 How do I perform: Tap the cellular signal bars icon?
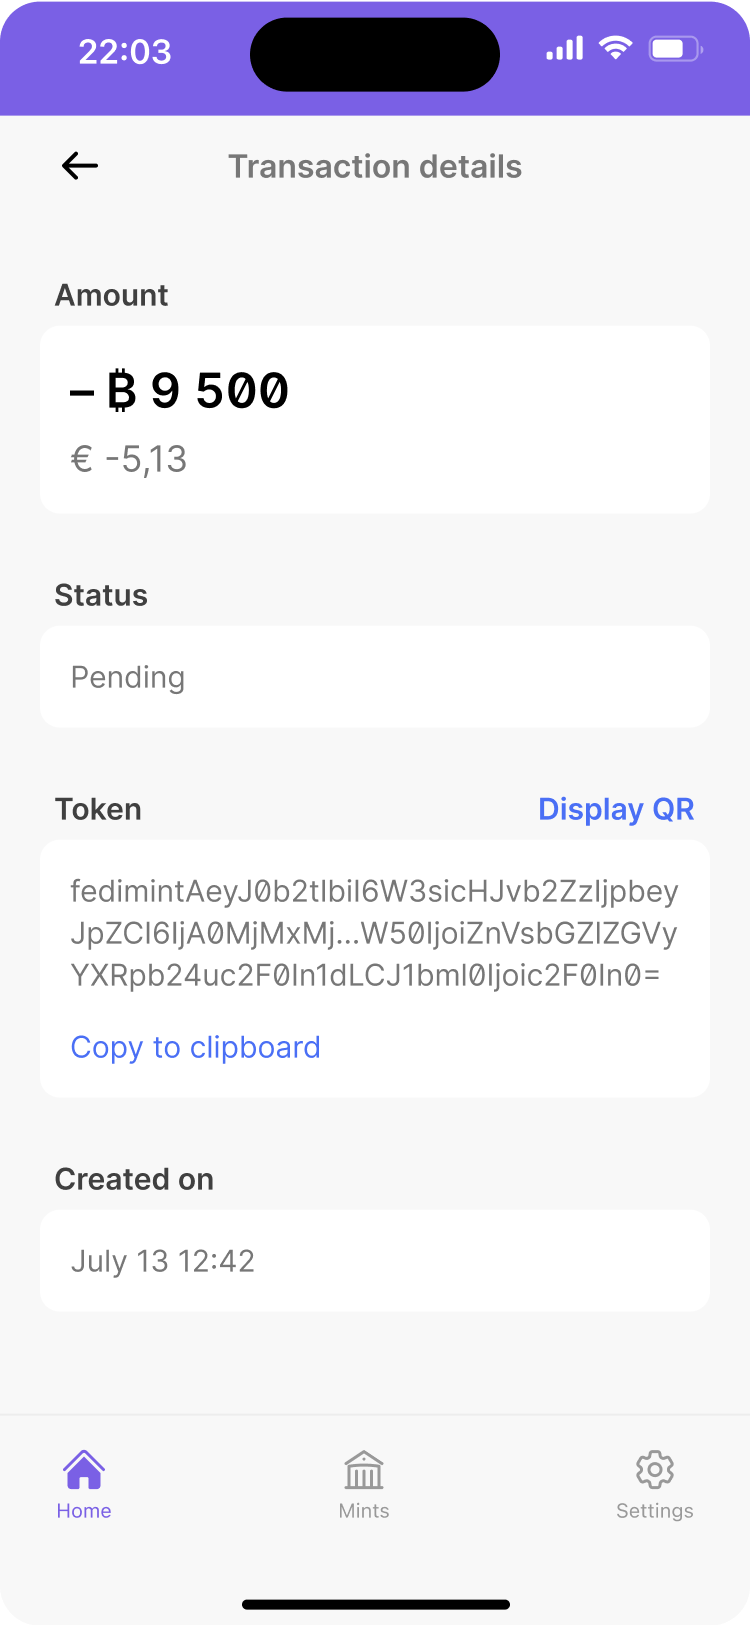(x=565, y=49)
